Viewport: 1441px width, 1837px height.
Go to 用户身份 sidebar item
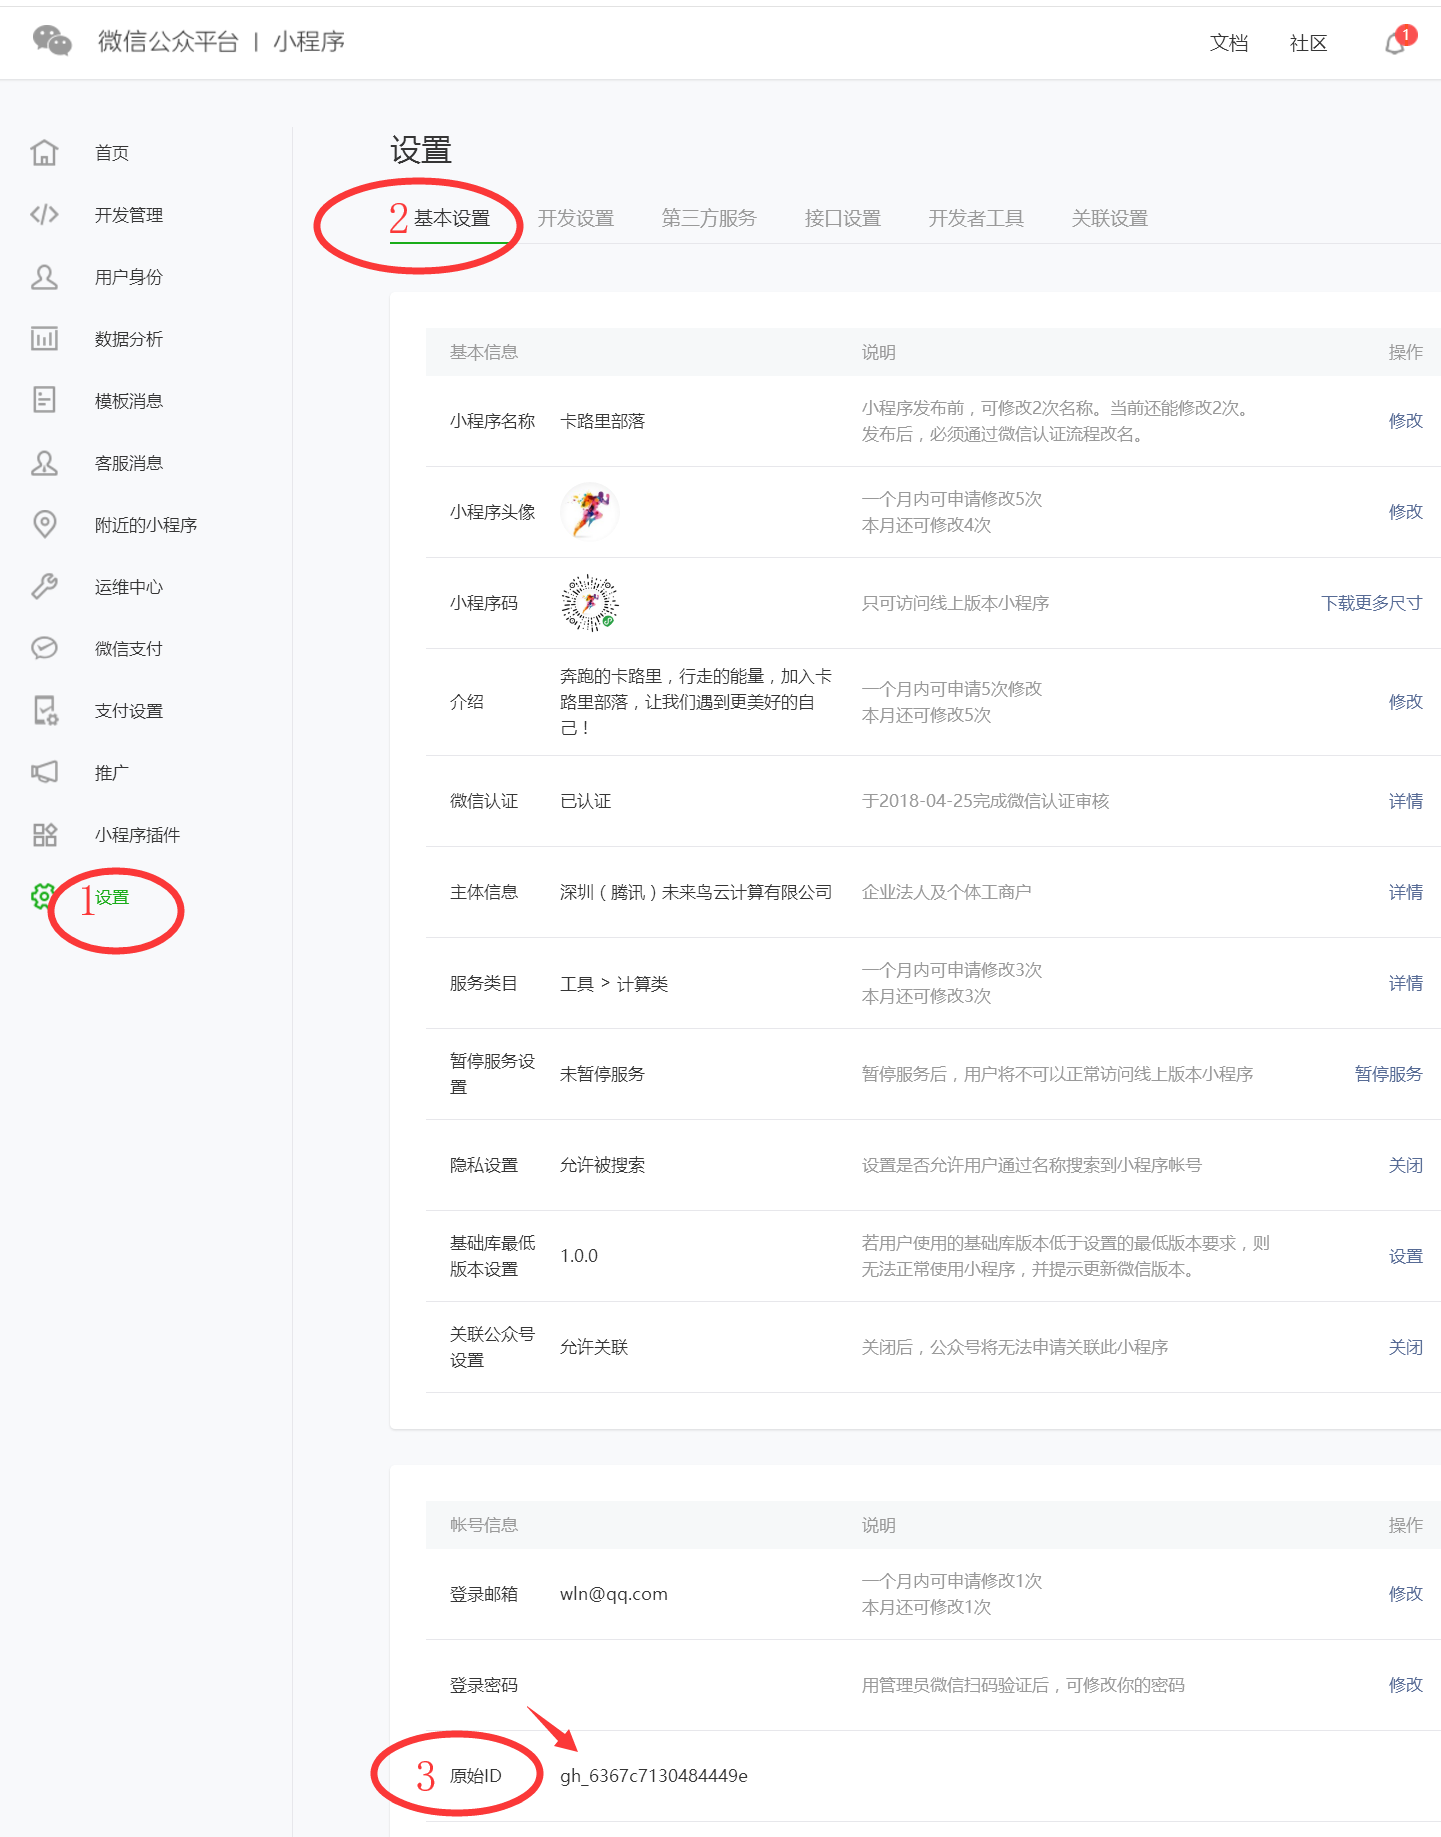(x=128, y=277)
